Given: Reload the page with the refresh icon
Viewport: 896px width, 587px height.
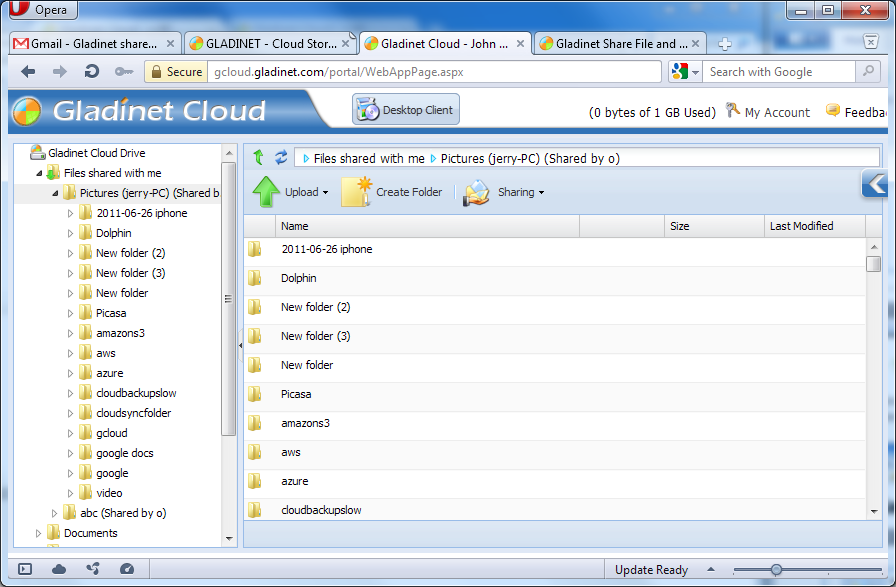Looking at the screenshot, I should (x=91, y=71).
